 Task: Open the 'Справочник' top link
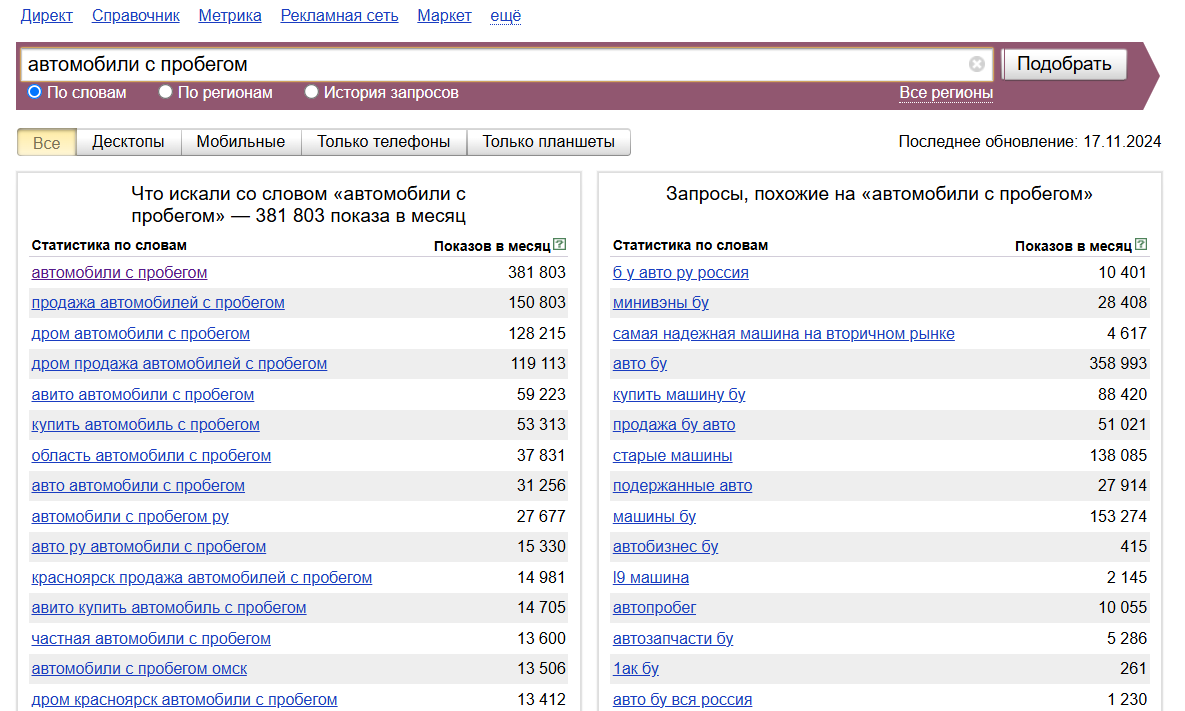(x=136, y=15)
